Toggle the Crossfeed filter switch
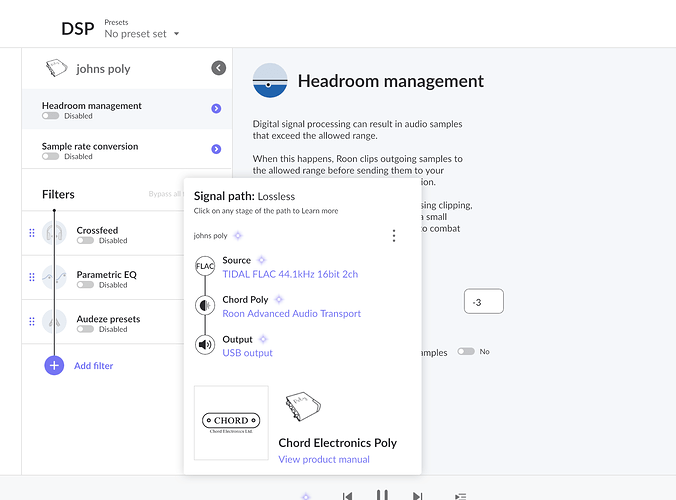The image size is (676, 500). click(x=85, y=241)
